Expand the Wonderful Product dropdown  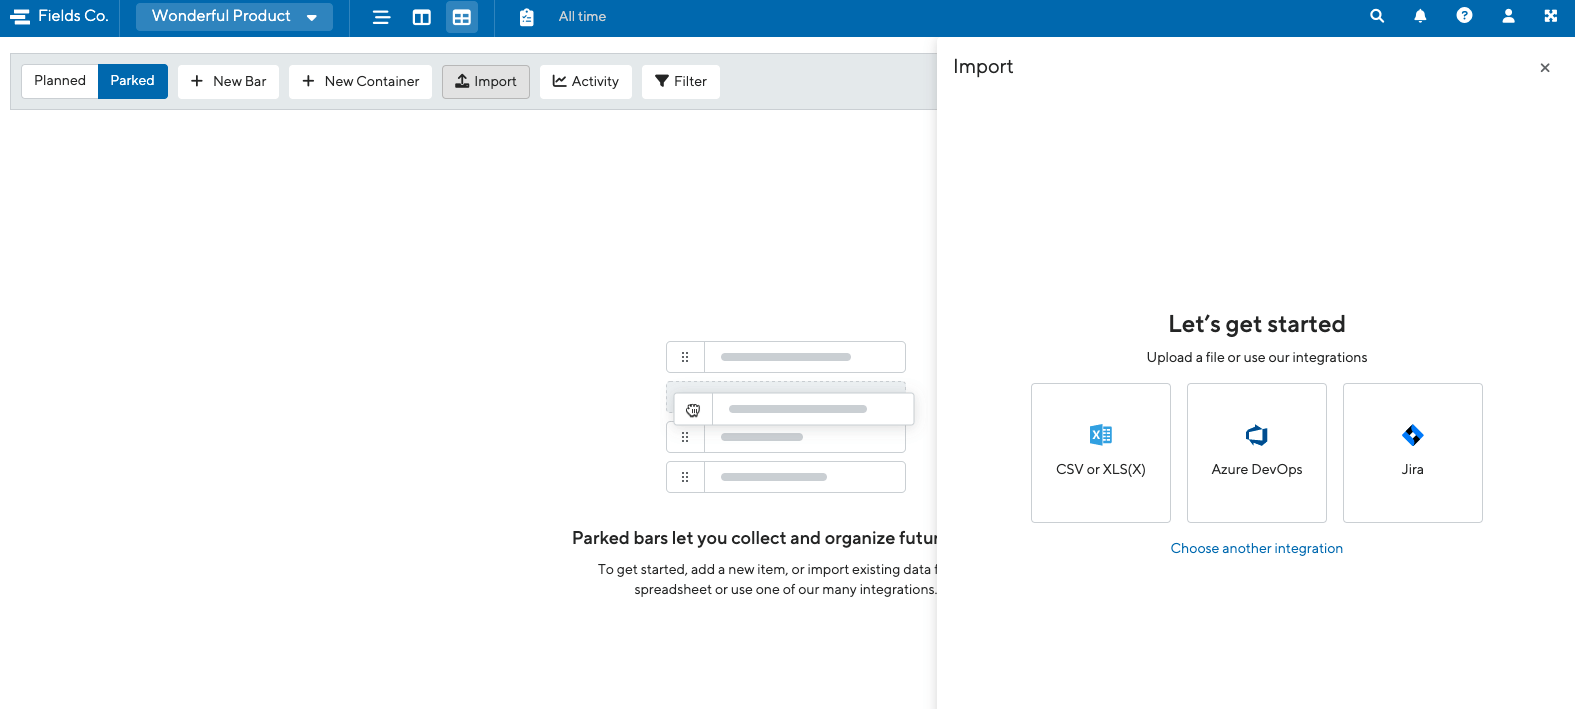[234, 16]
